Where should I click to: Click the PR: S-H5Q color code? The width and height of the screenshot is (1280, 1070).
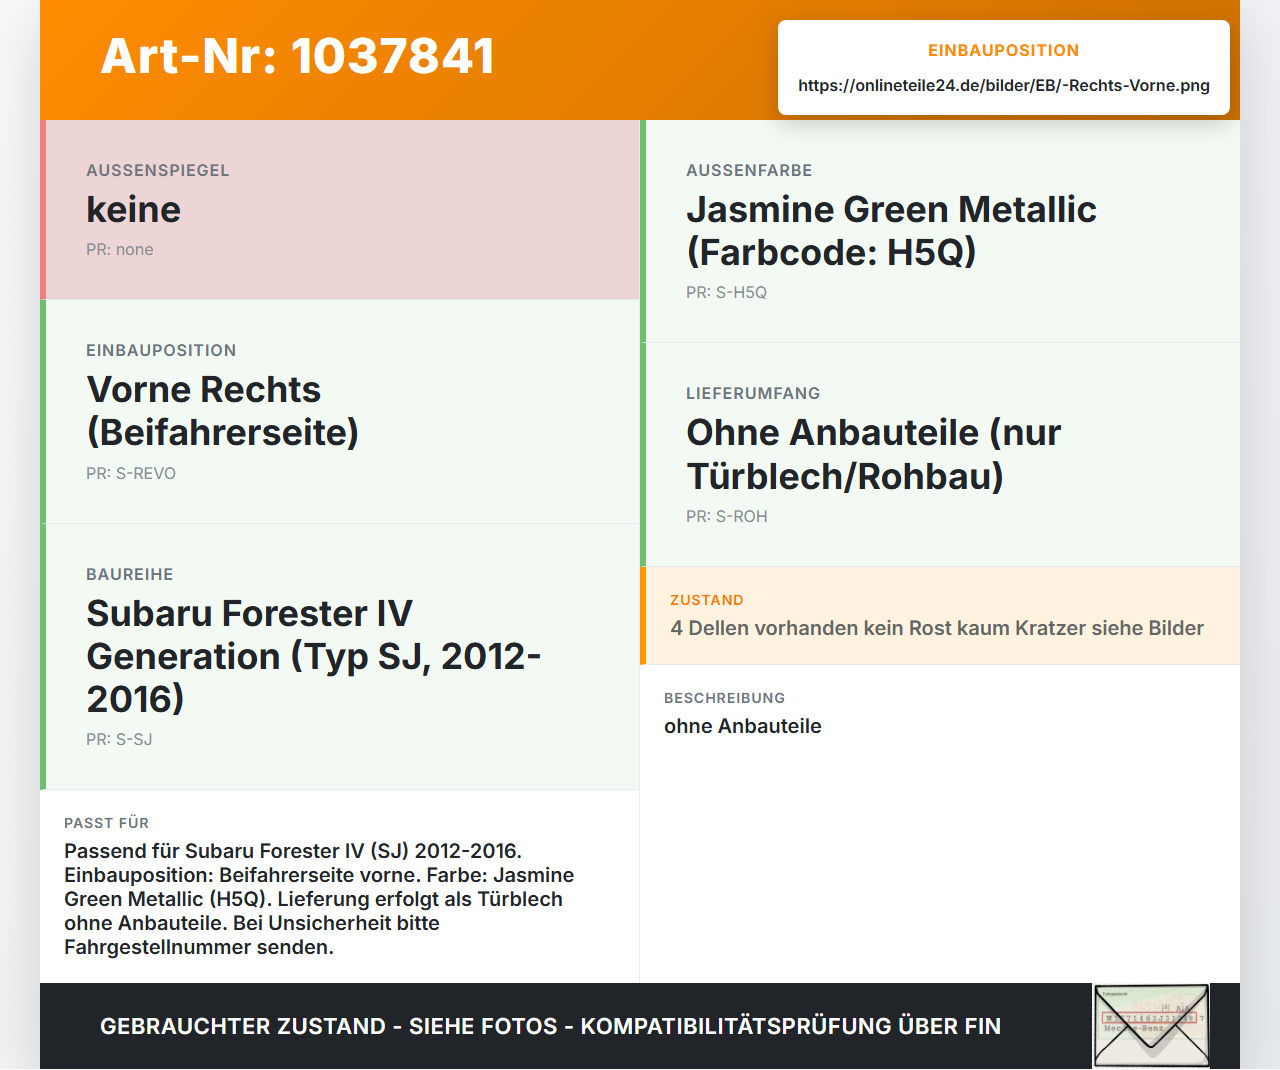pyautogui.click(x=726, y=292)
